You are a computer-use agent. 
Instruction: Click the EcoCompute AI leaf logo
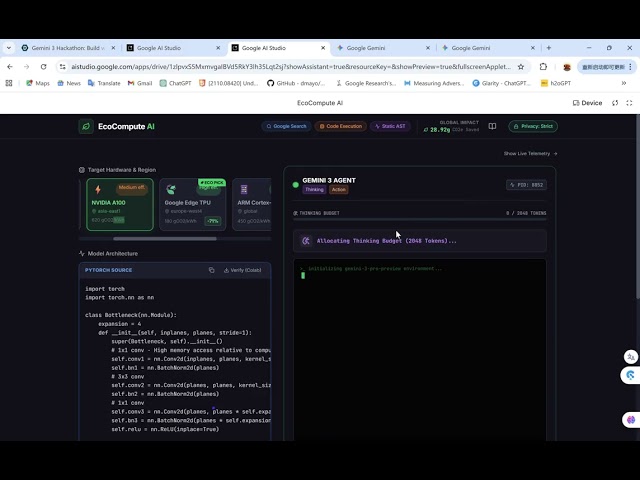pos(86,127)
